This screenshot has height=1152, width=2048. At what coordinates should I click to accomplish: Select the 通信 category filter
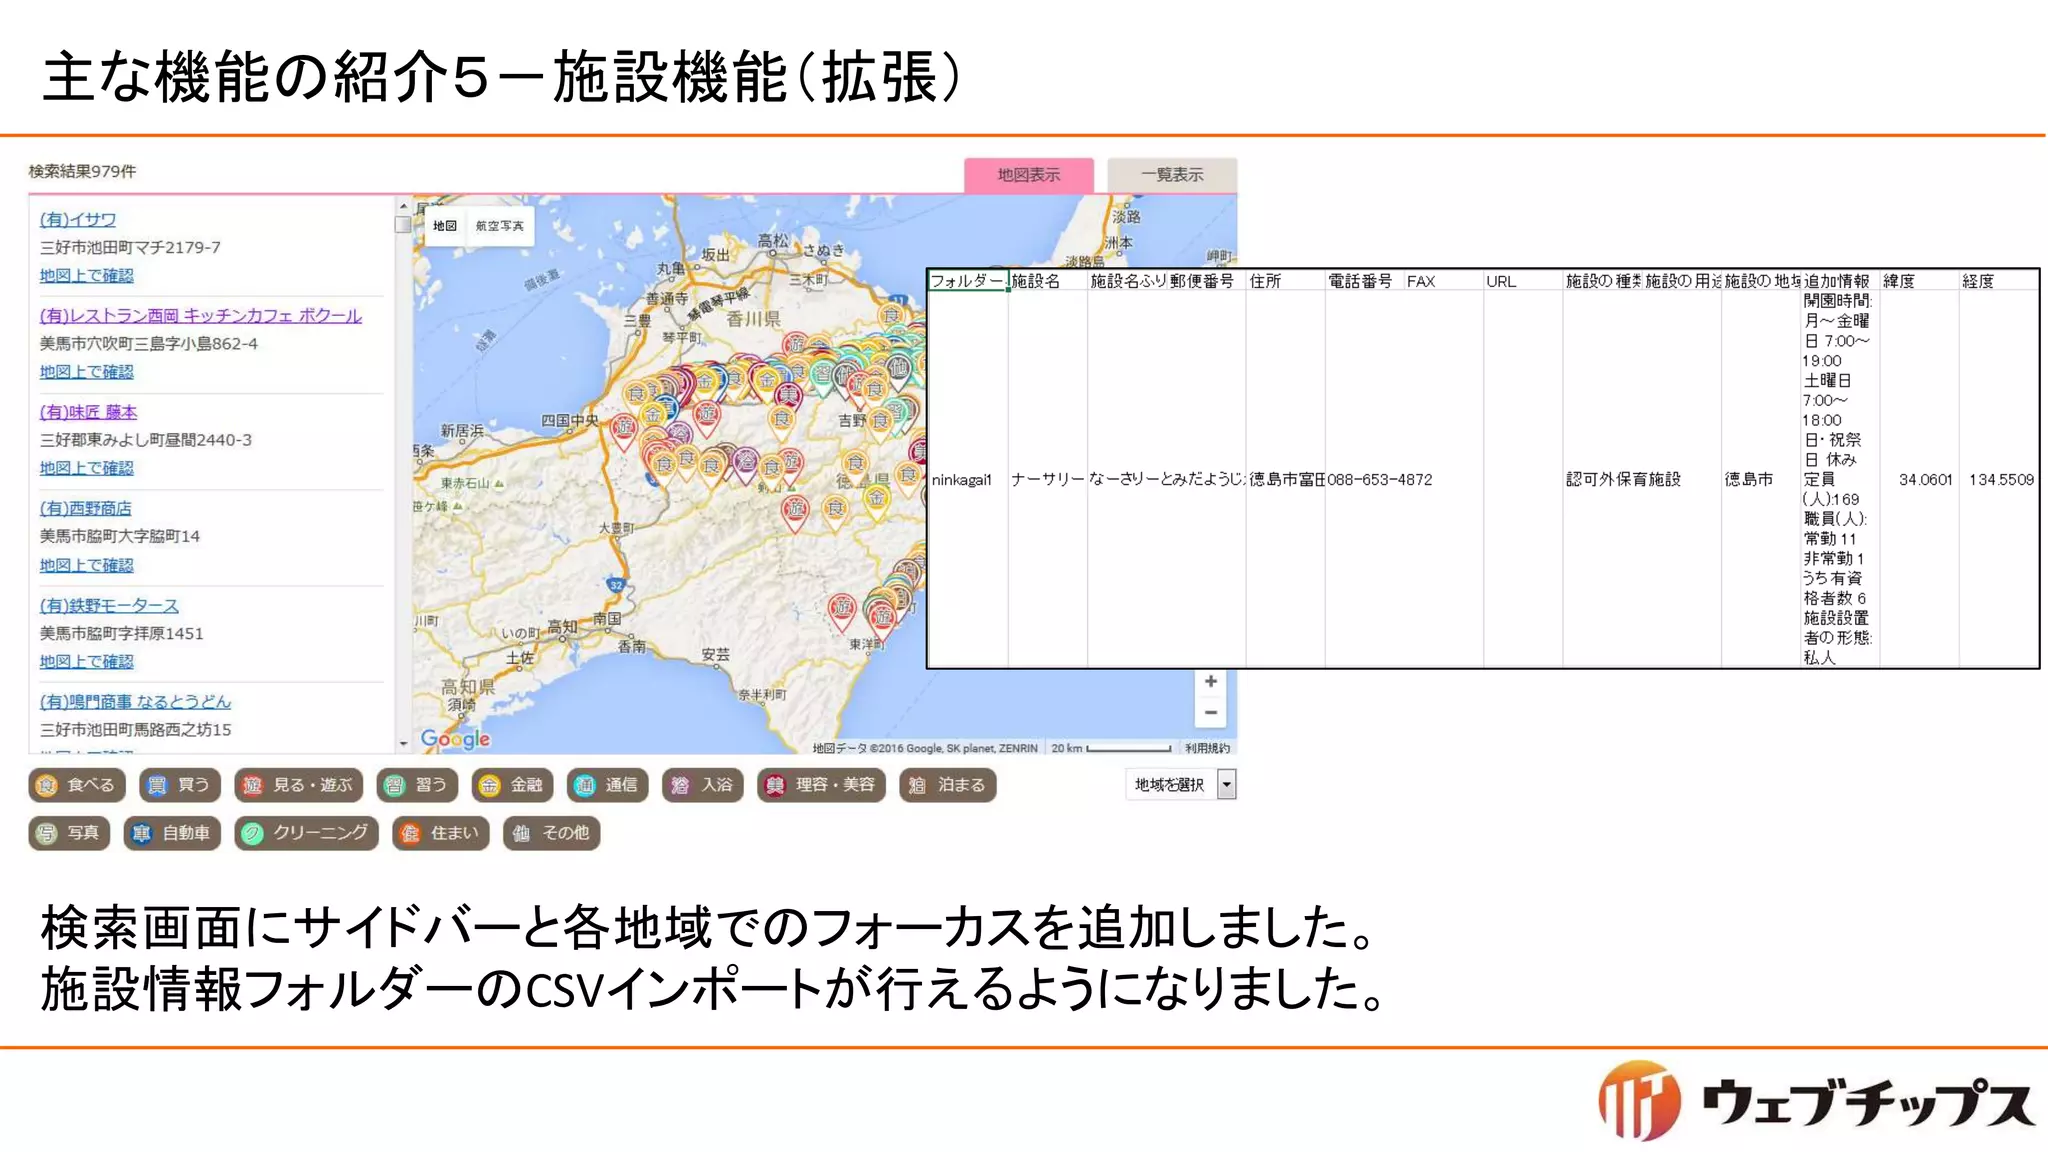(x=607, y=785)
